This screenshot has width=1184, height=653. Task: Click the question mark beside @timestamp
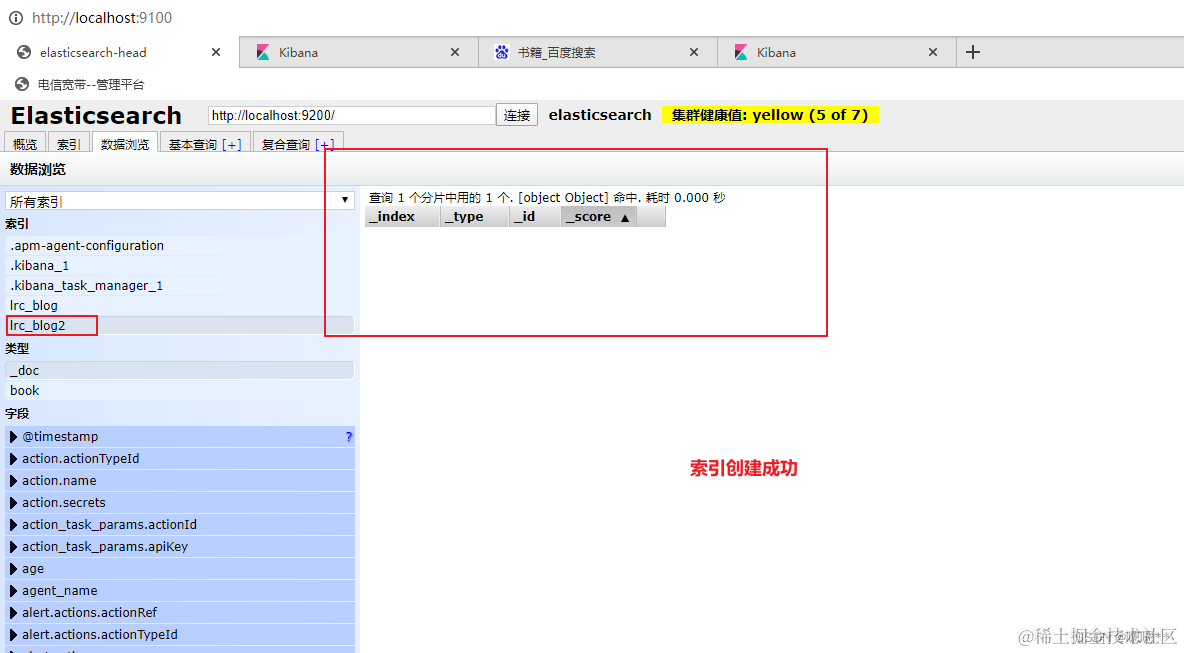pos(349,436)
